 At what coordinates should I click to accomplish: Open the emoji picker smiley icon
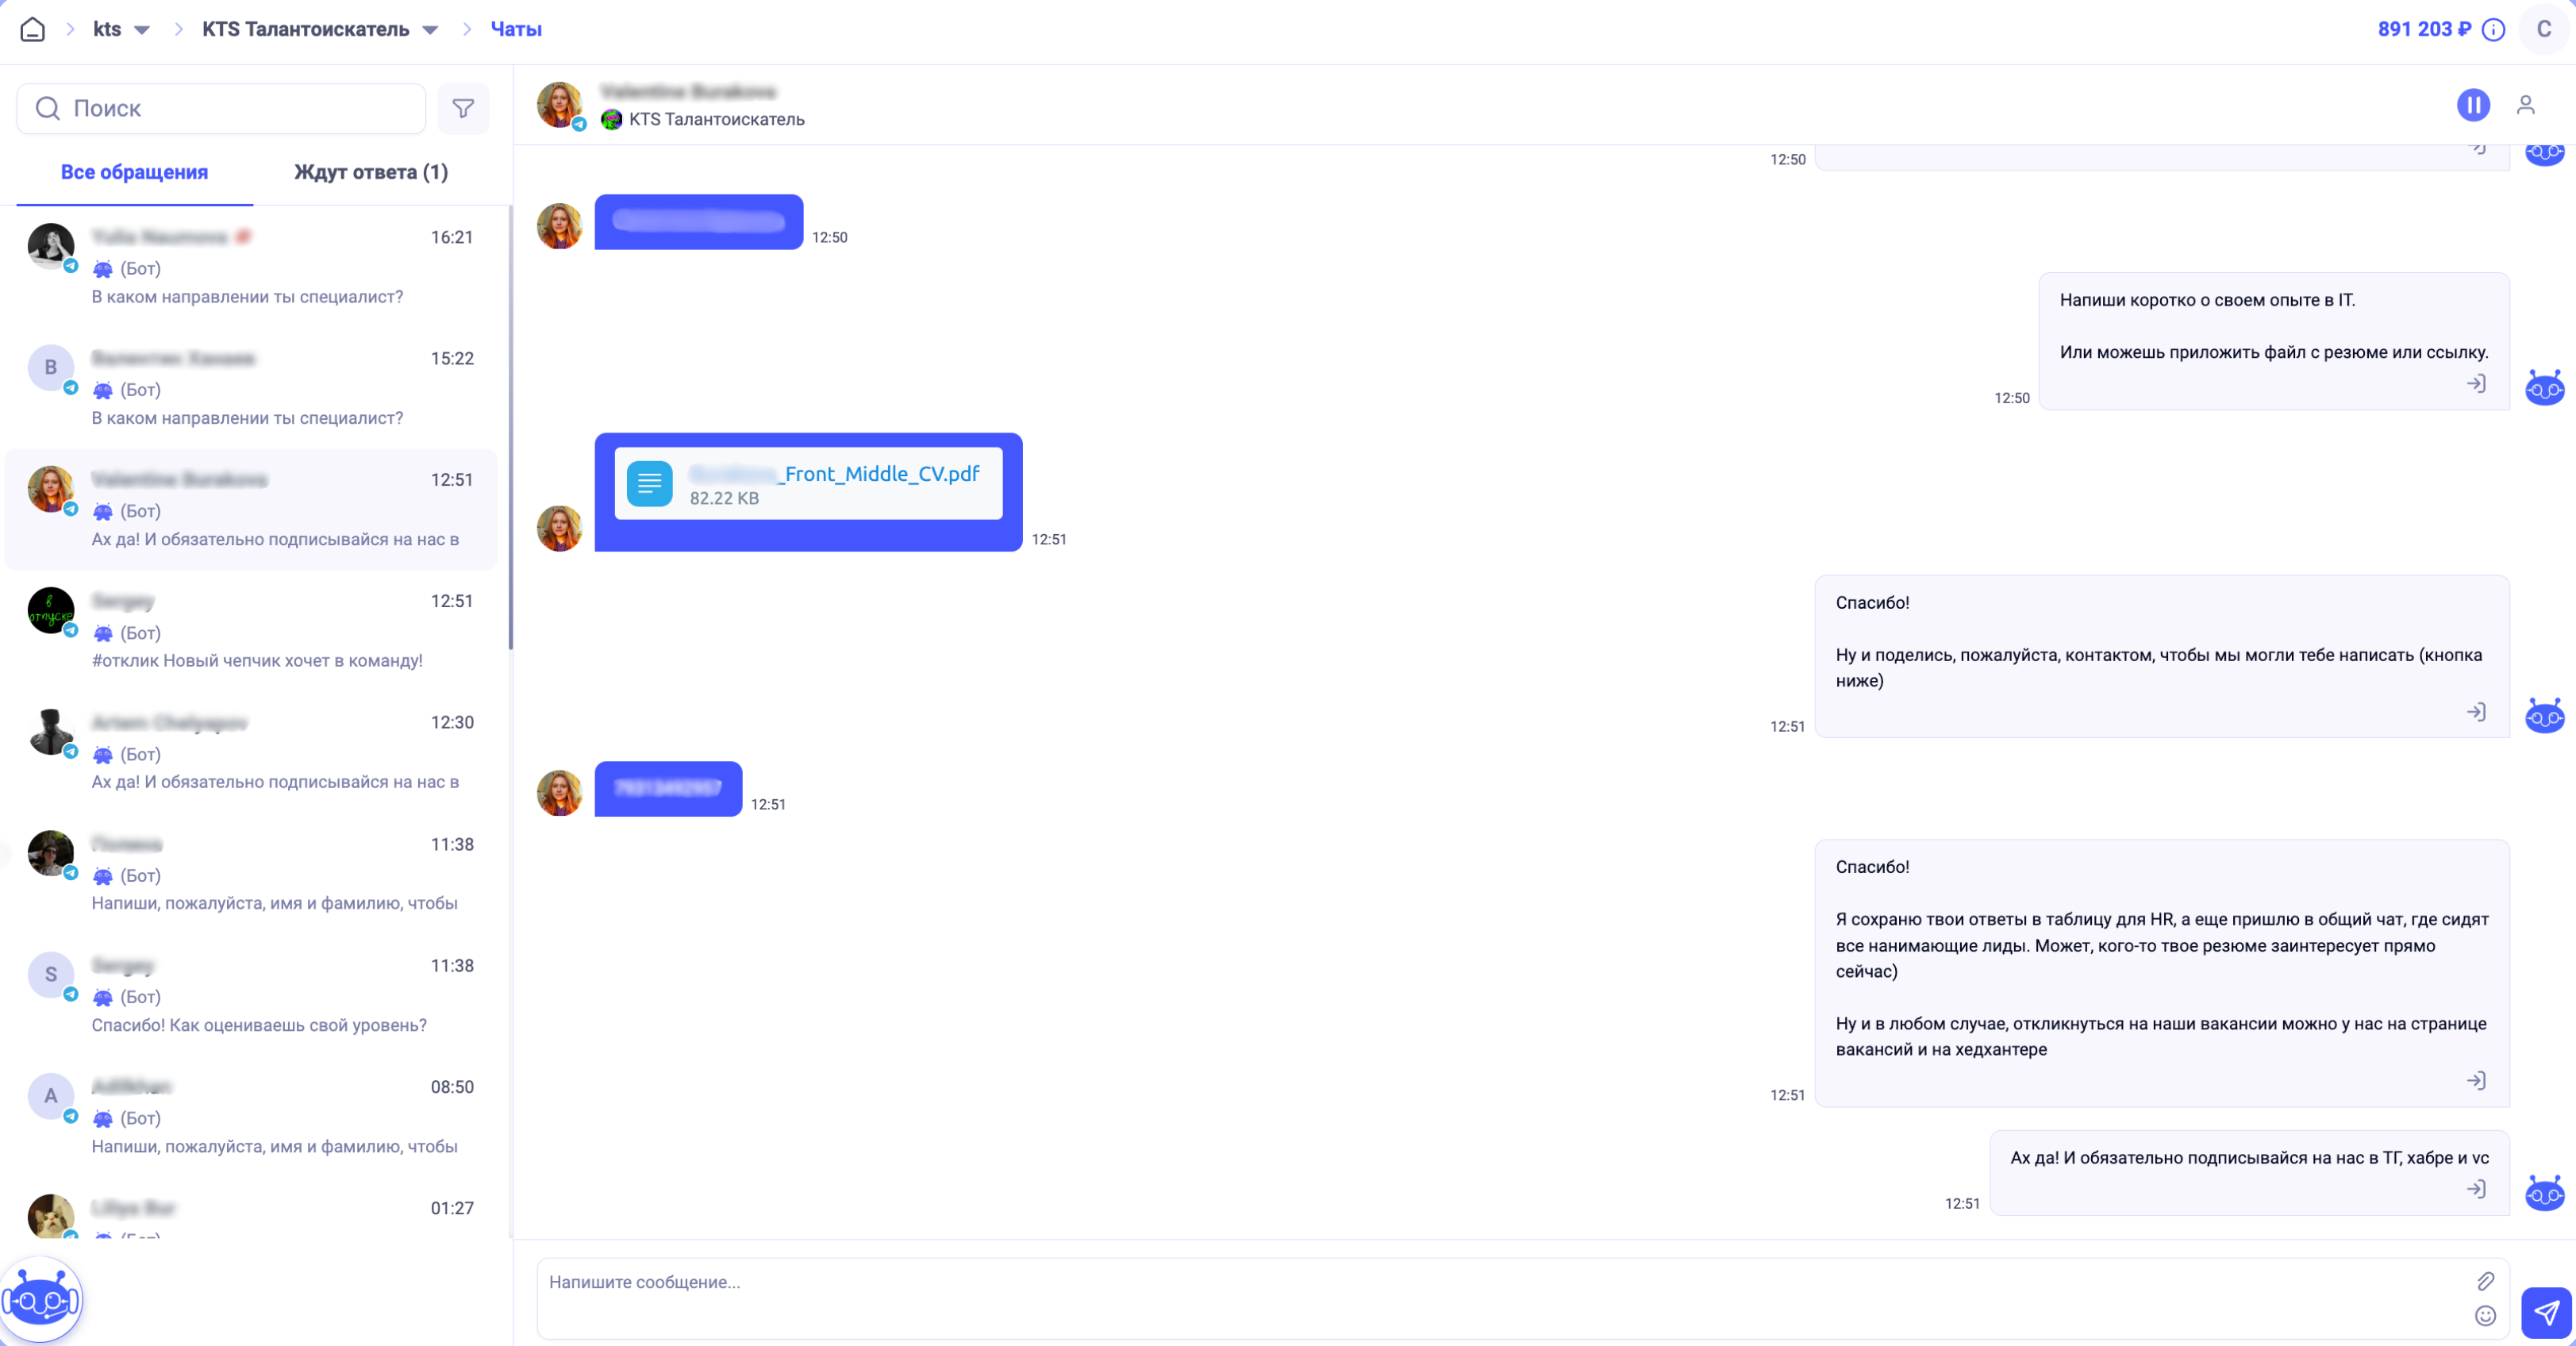point(2485,1316)
